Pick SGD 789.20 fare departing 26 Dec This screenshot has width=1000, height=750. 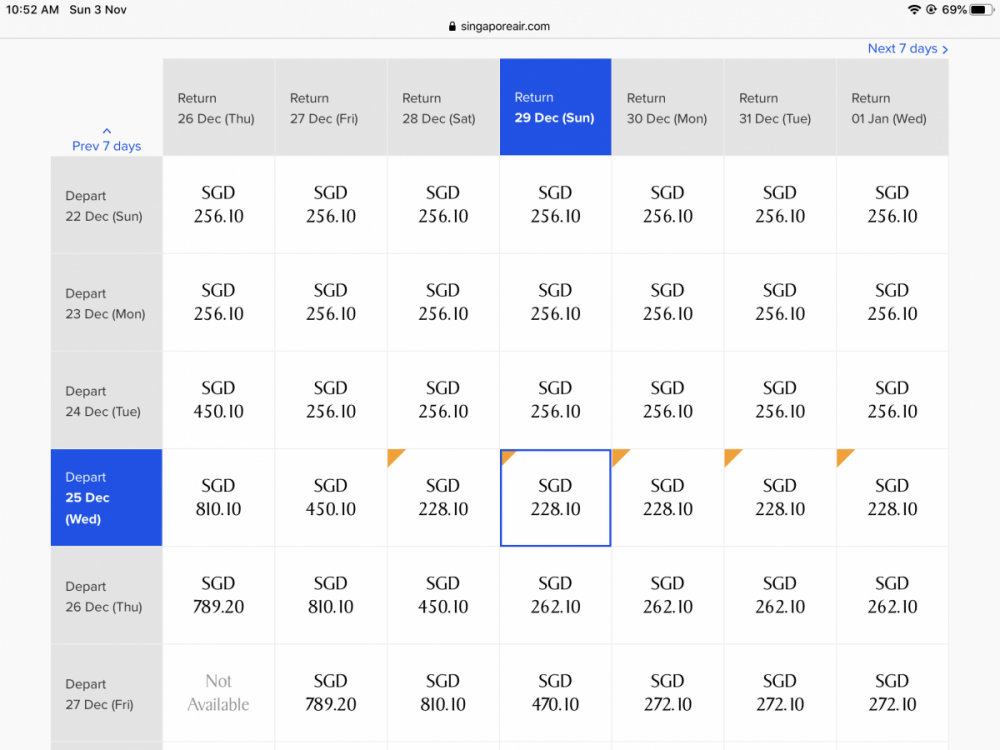tap(218, 595)
